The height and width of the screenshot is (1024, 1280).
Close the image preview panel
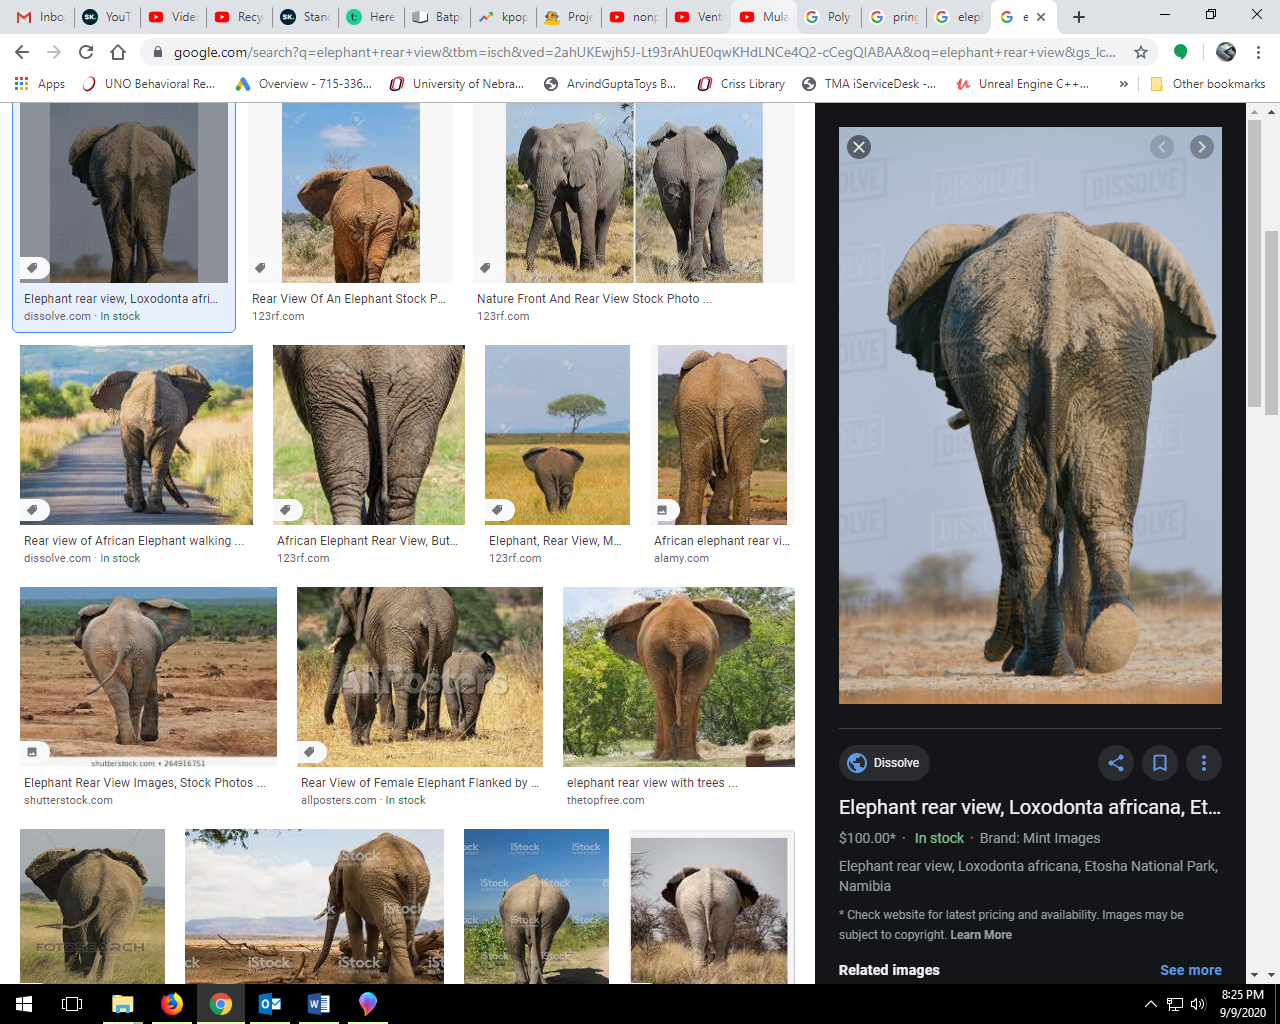click(x=858, y=147)
